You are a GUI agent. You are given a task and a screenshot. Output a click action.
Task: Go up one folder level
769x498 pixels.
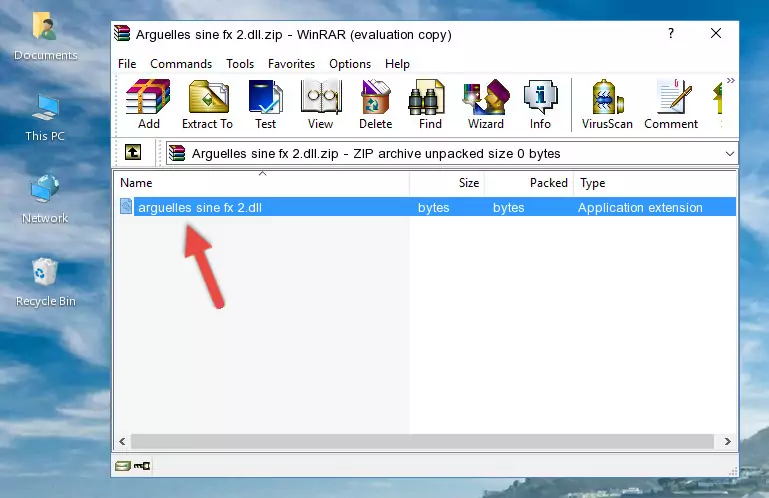(133, 153)
